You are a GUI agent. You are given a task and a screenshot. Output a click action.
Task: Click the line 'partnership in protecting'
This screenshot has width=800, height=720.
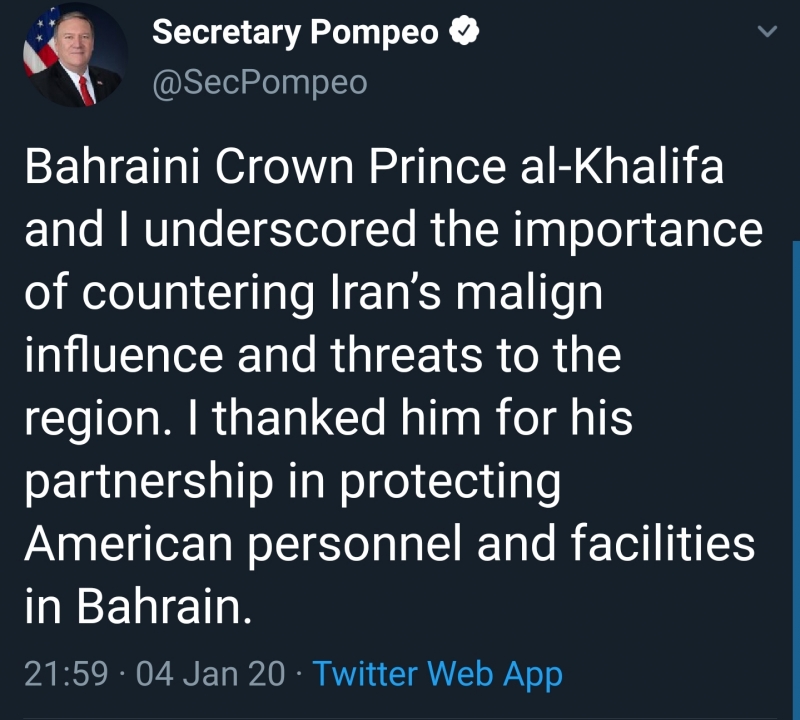pos(292,482)
